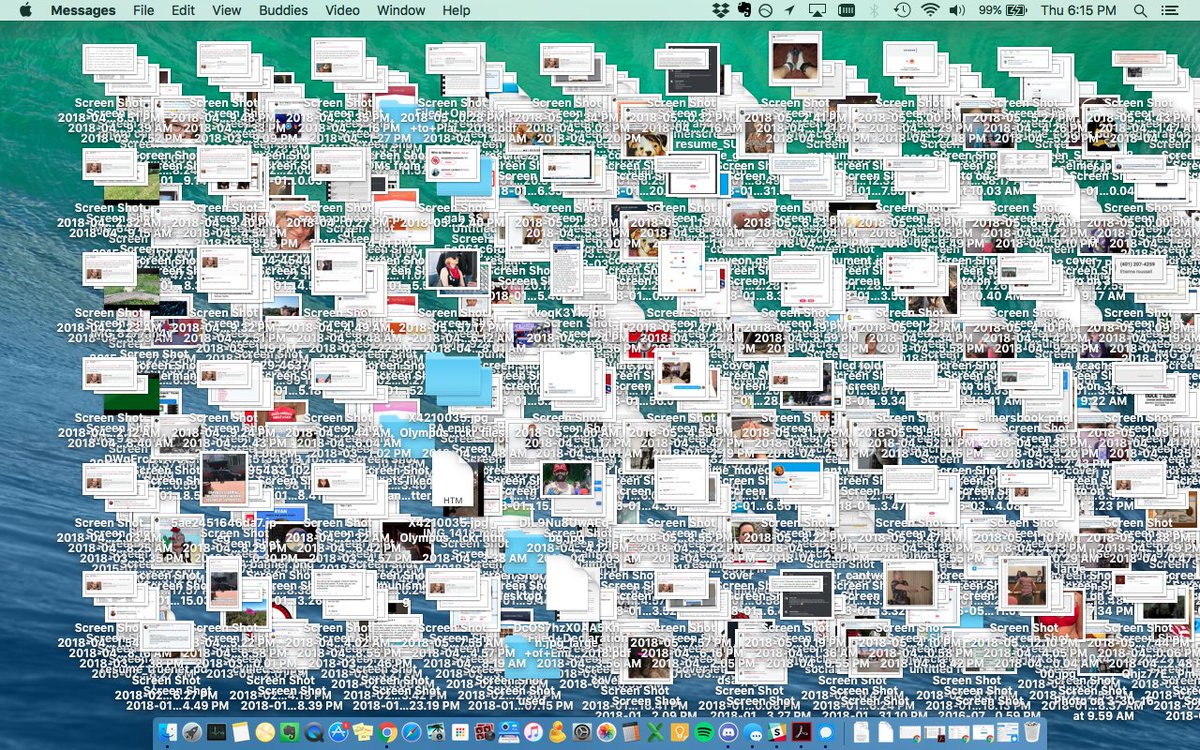Launch the rocket Launchpad Dock icon
Screen dimensions: 1200x750
pyautogui.click(x=192, y=732)
